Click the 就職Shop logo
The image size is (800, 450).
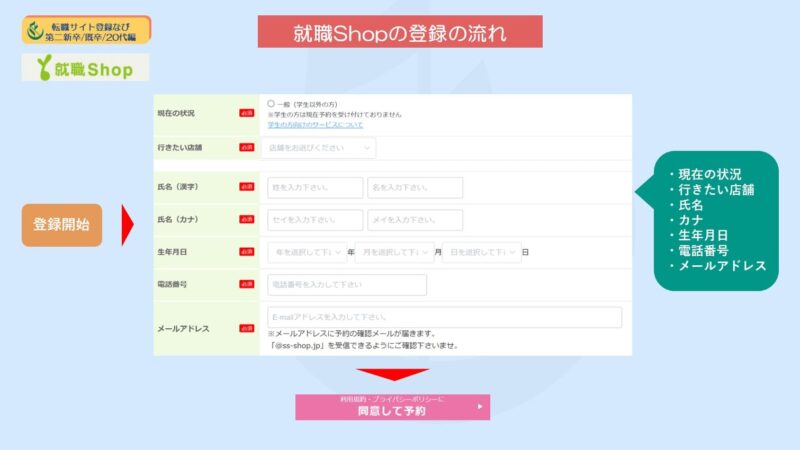click(x=85, y=67)
